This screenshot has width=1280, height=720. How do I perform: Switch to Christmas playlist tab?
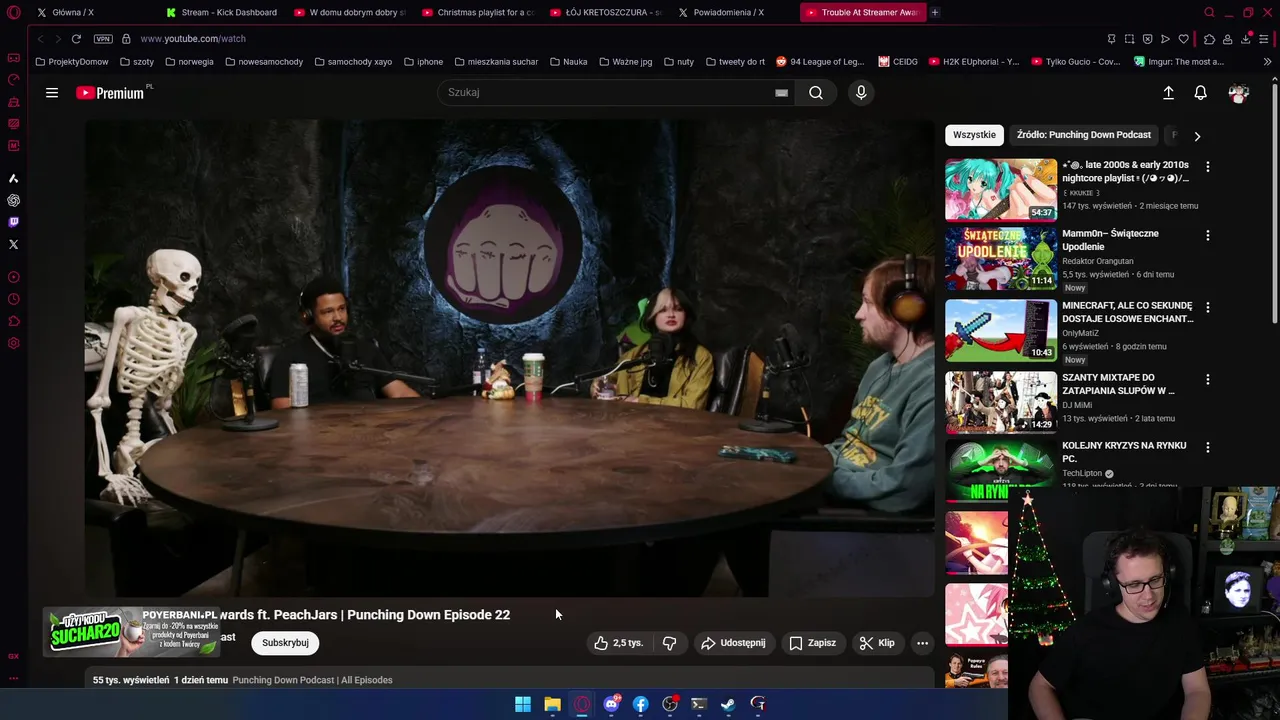478,13
